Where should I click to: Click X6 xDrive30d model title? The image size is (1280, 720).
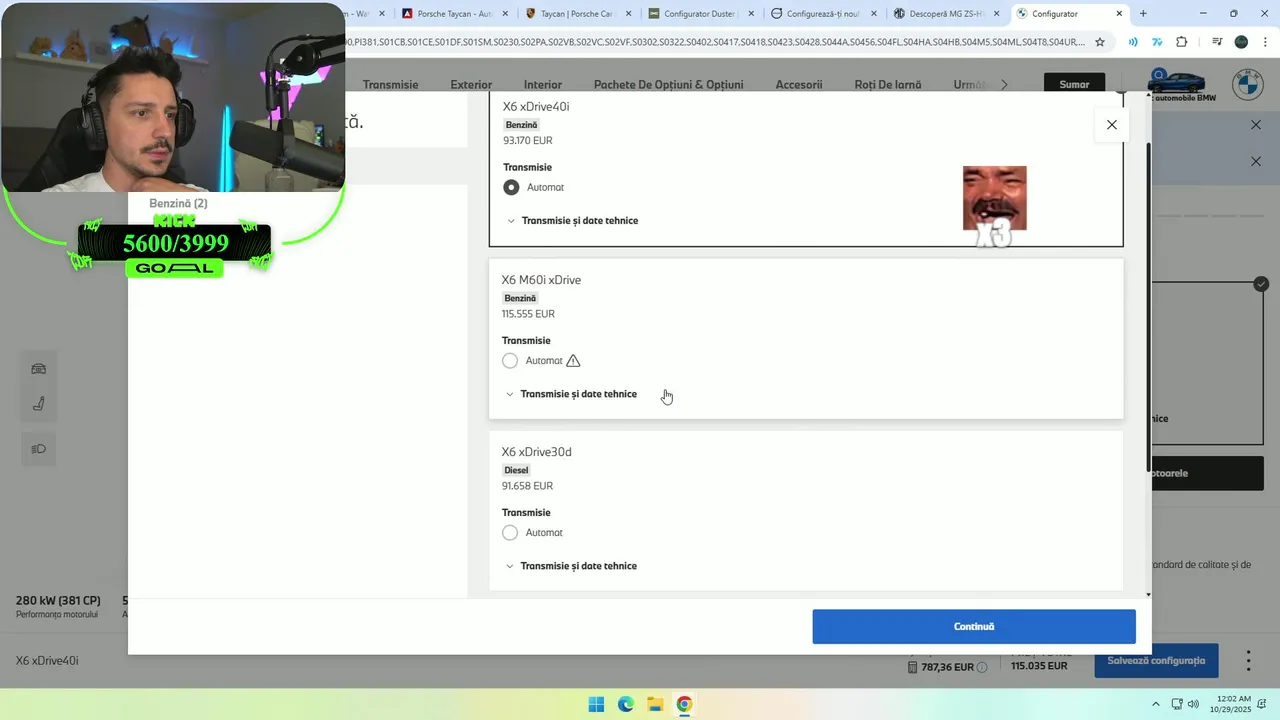coord(536,452)
